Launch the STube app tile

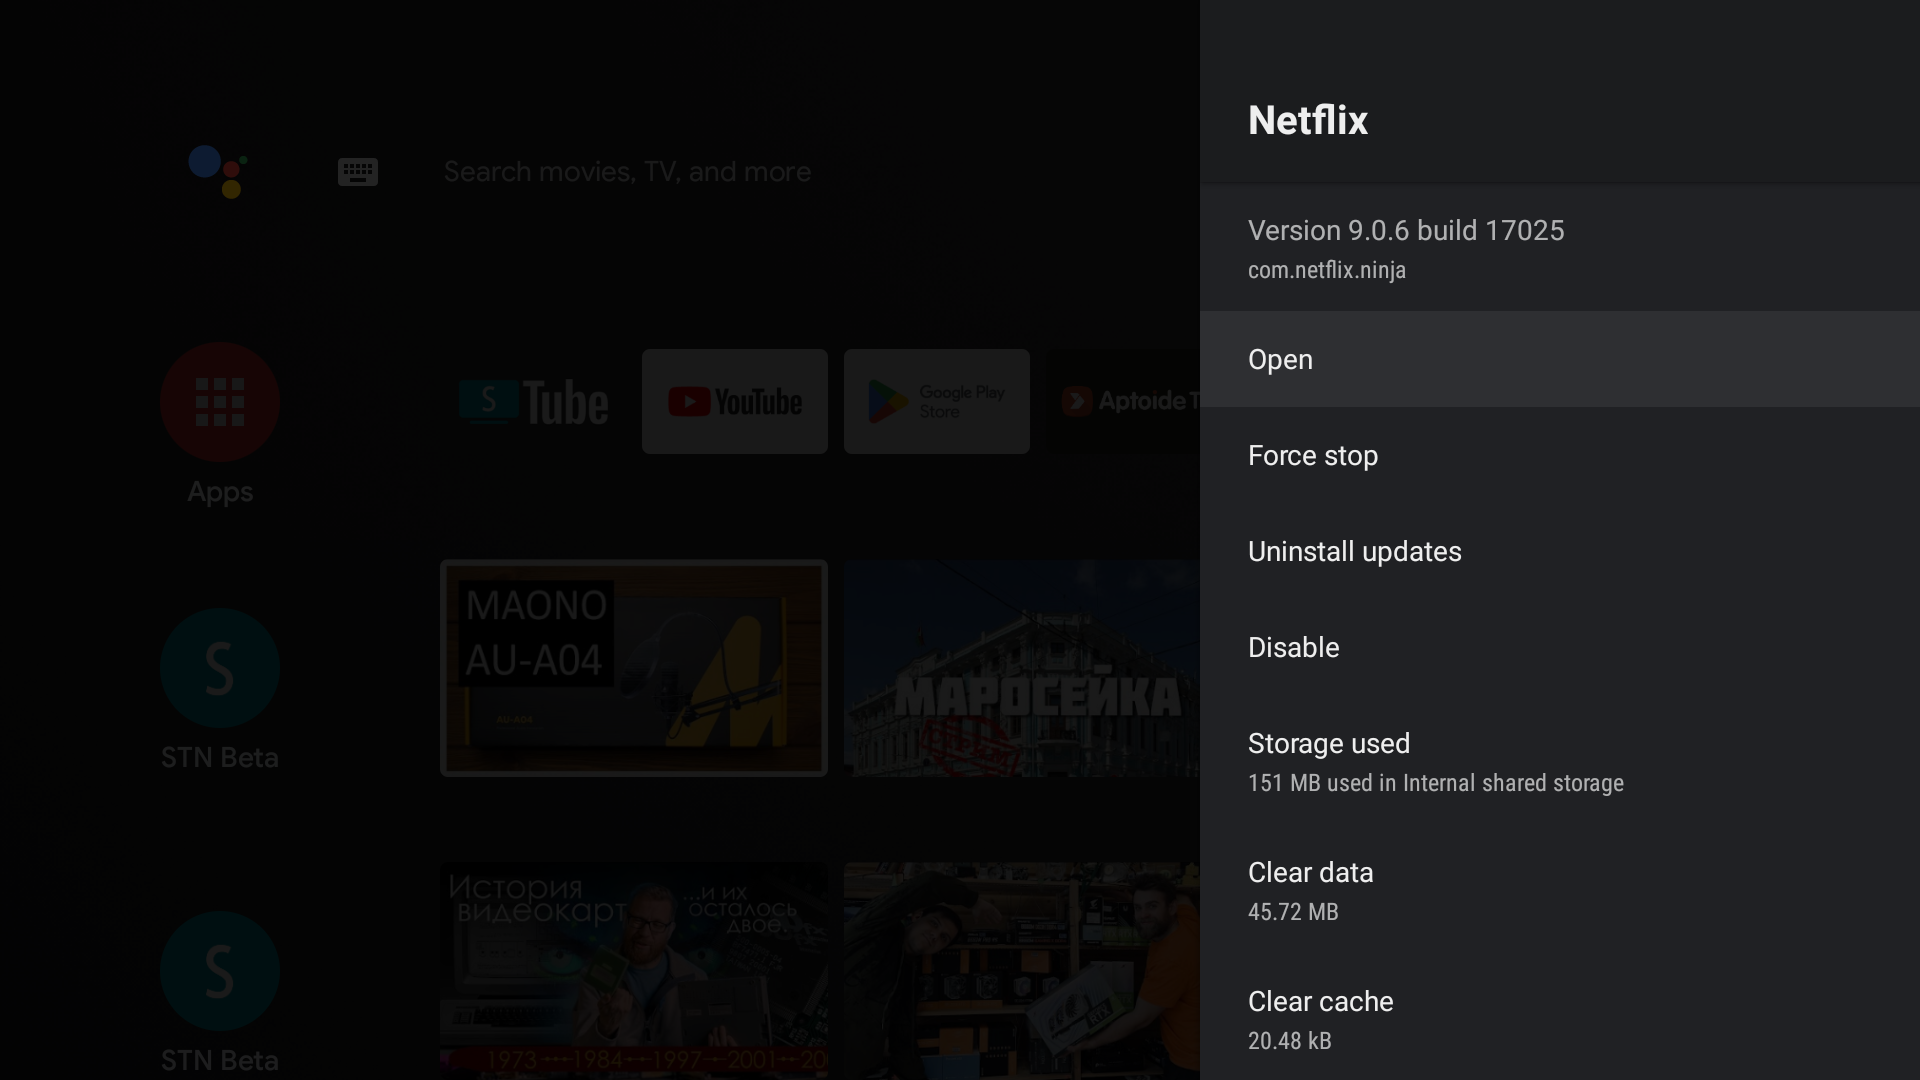533,401
